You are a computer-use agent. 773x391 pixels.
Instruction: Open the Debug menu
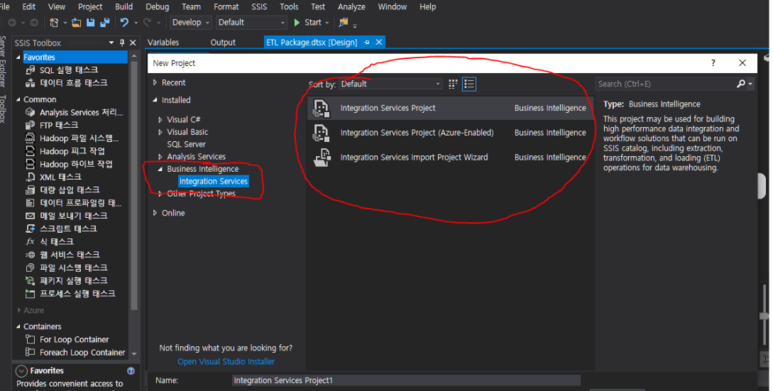[157, 7]
